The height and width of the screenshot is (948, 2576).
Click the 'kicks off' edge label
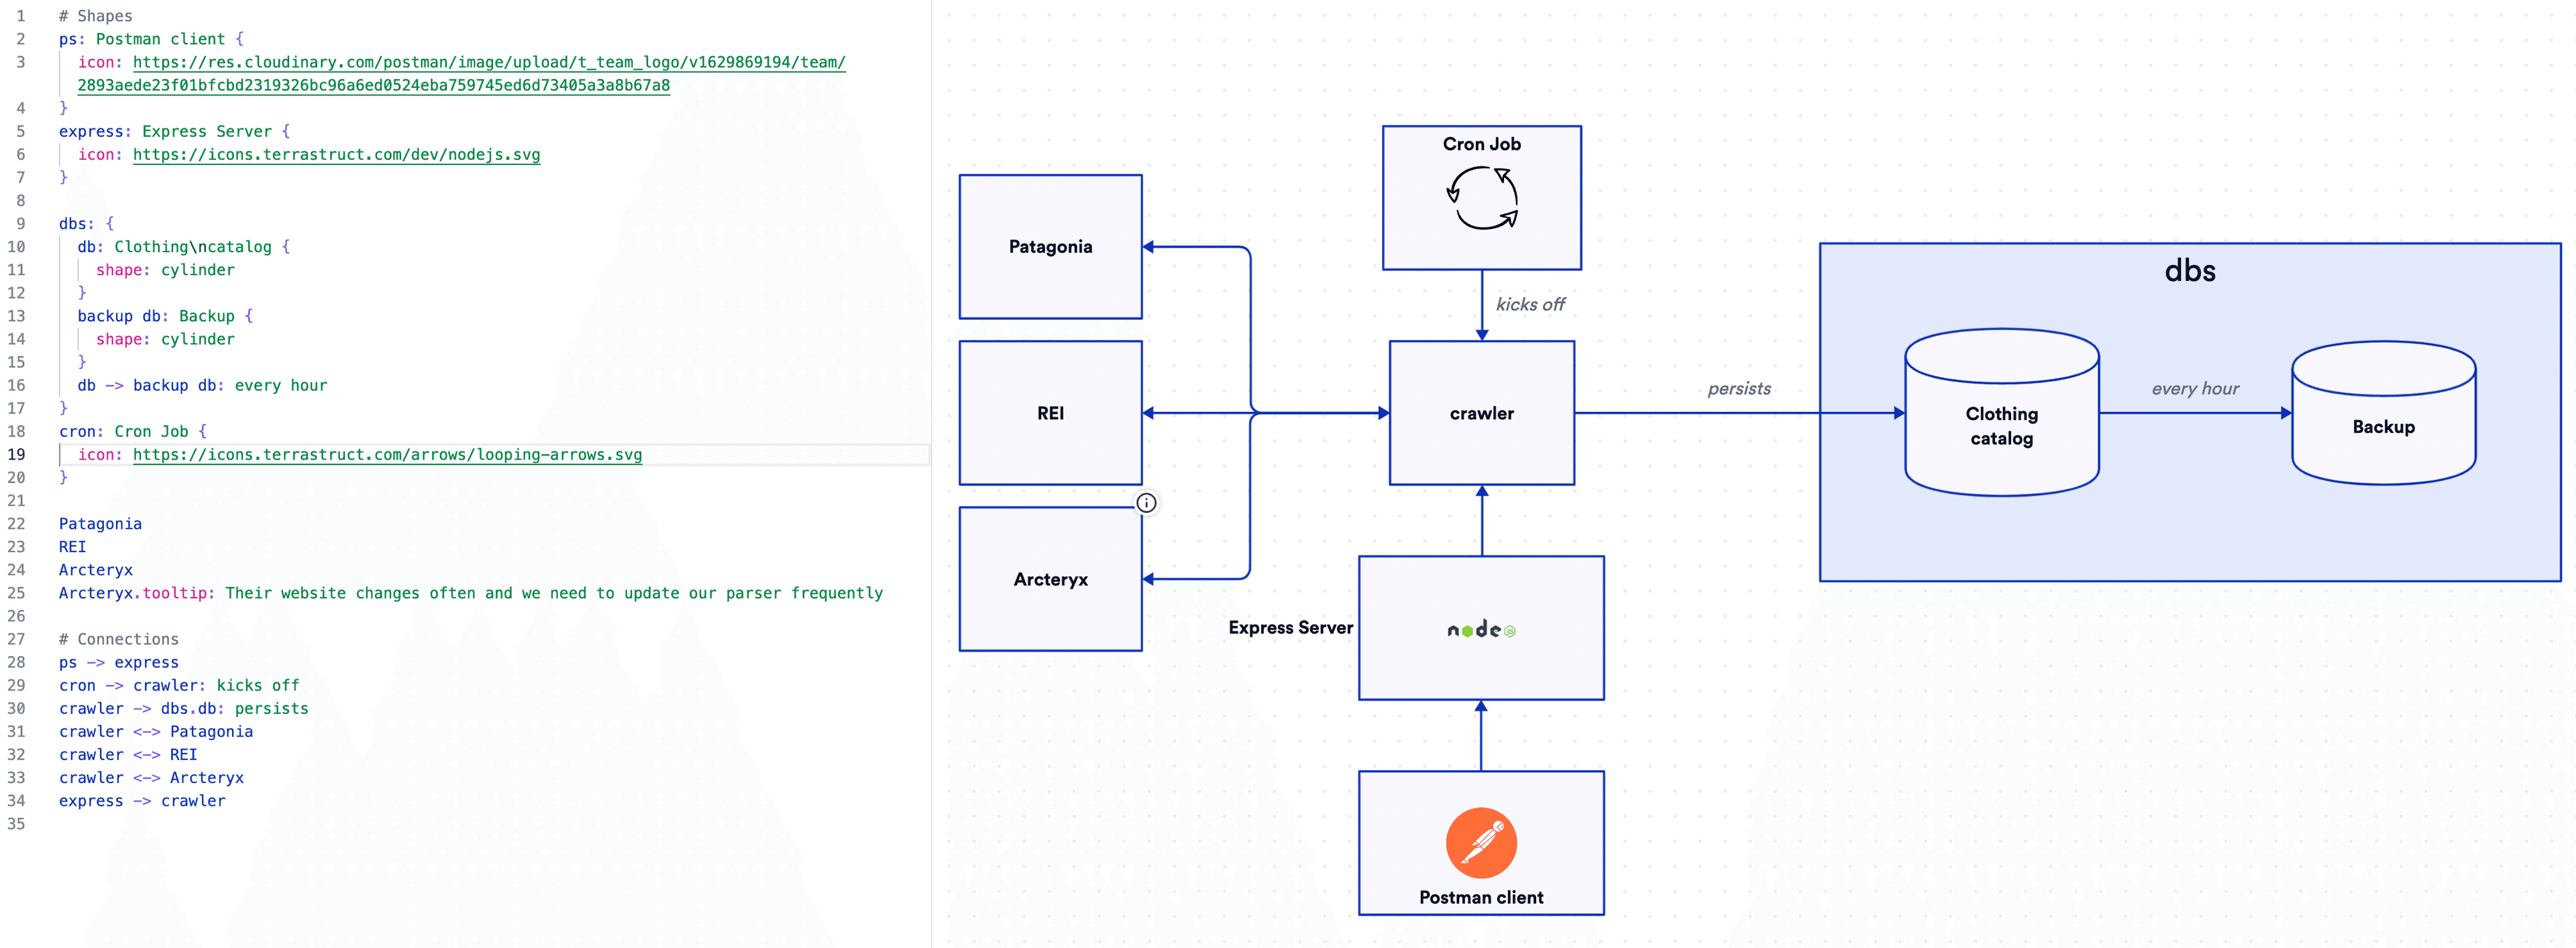[x=1530, y=304]
